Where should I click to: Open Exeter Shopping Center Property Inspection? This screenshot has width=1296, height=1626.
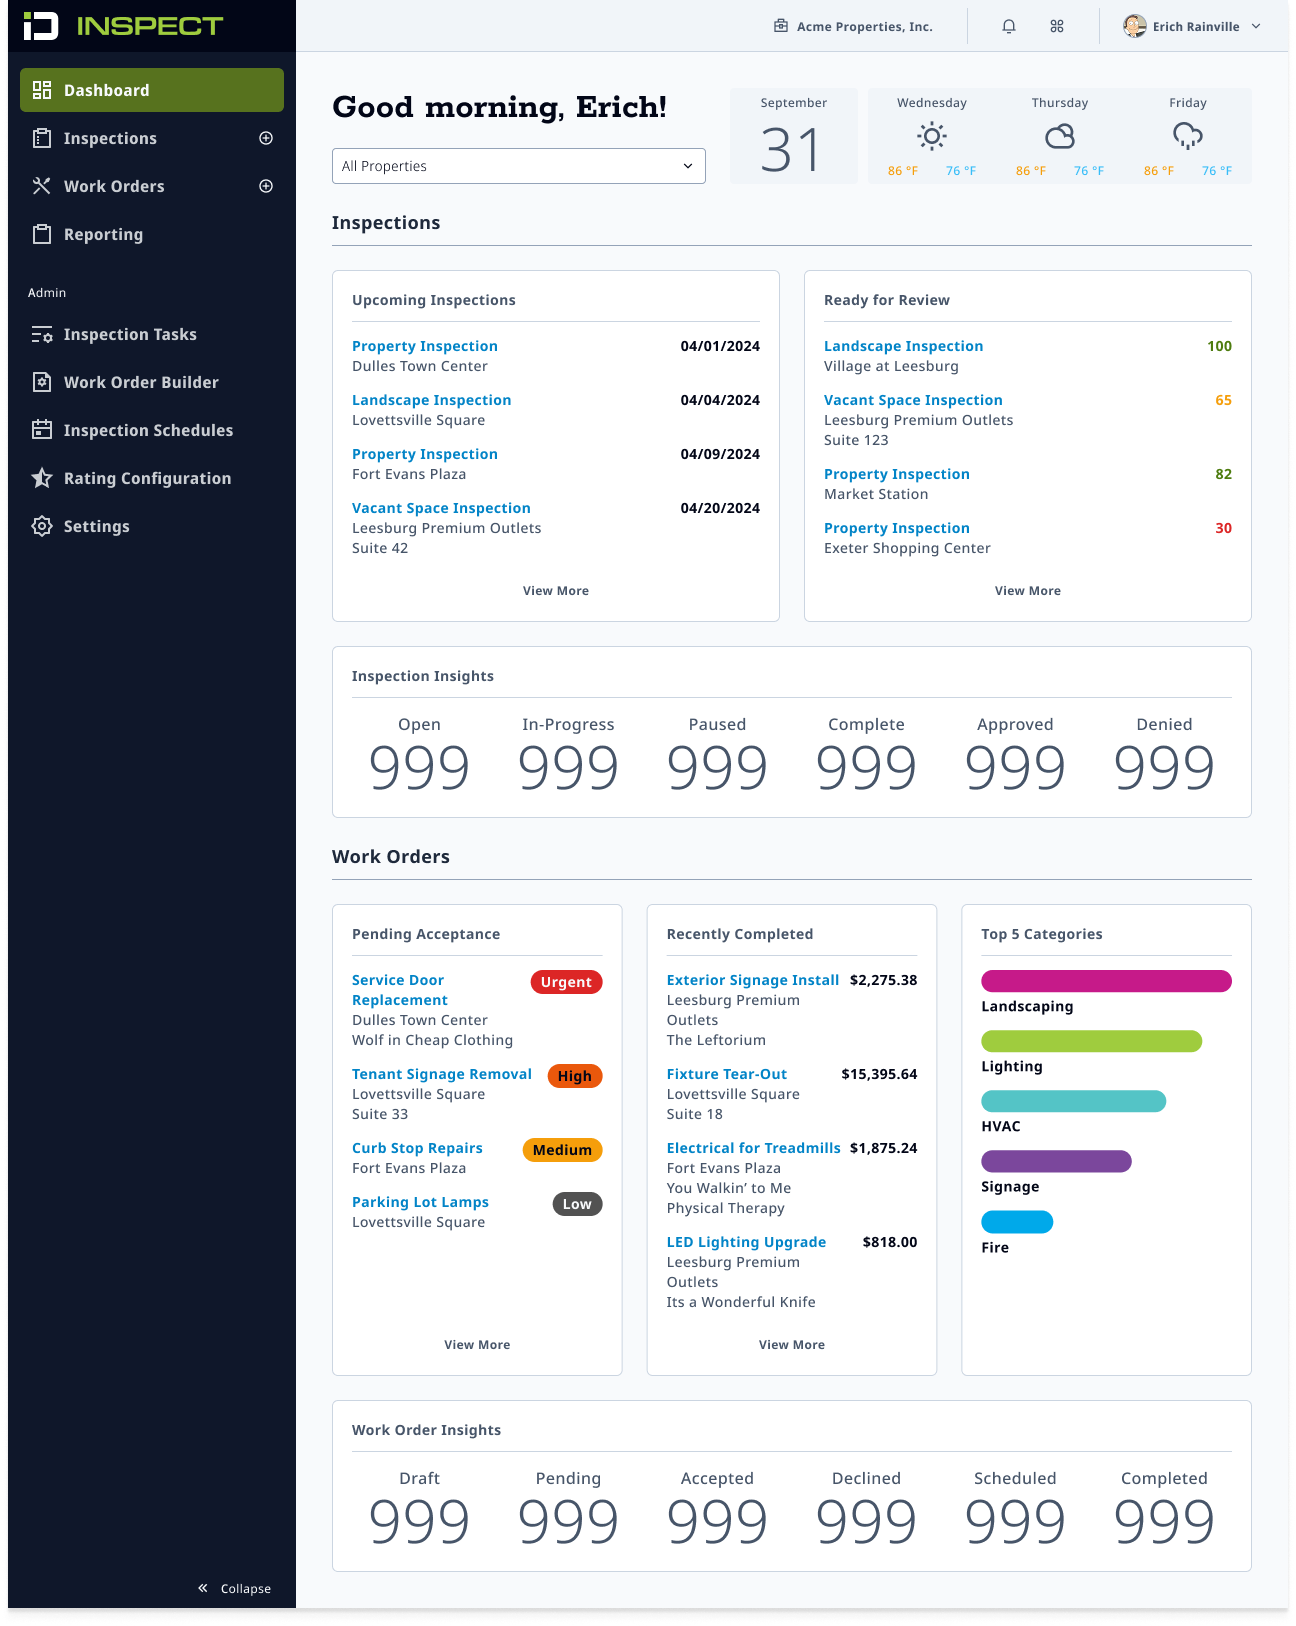(x=897, y=528)
